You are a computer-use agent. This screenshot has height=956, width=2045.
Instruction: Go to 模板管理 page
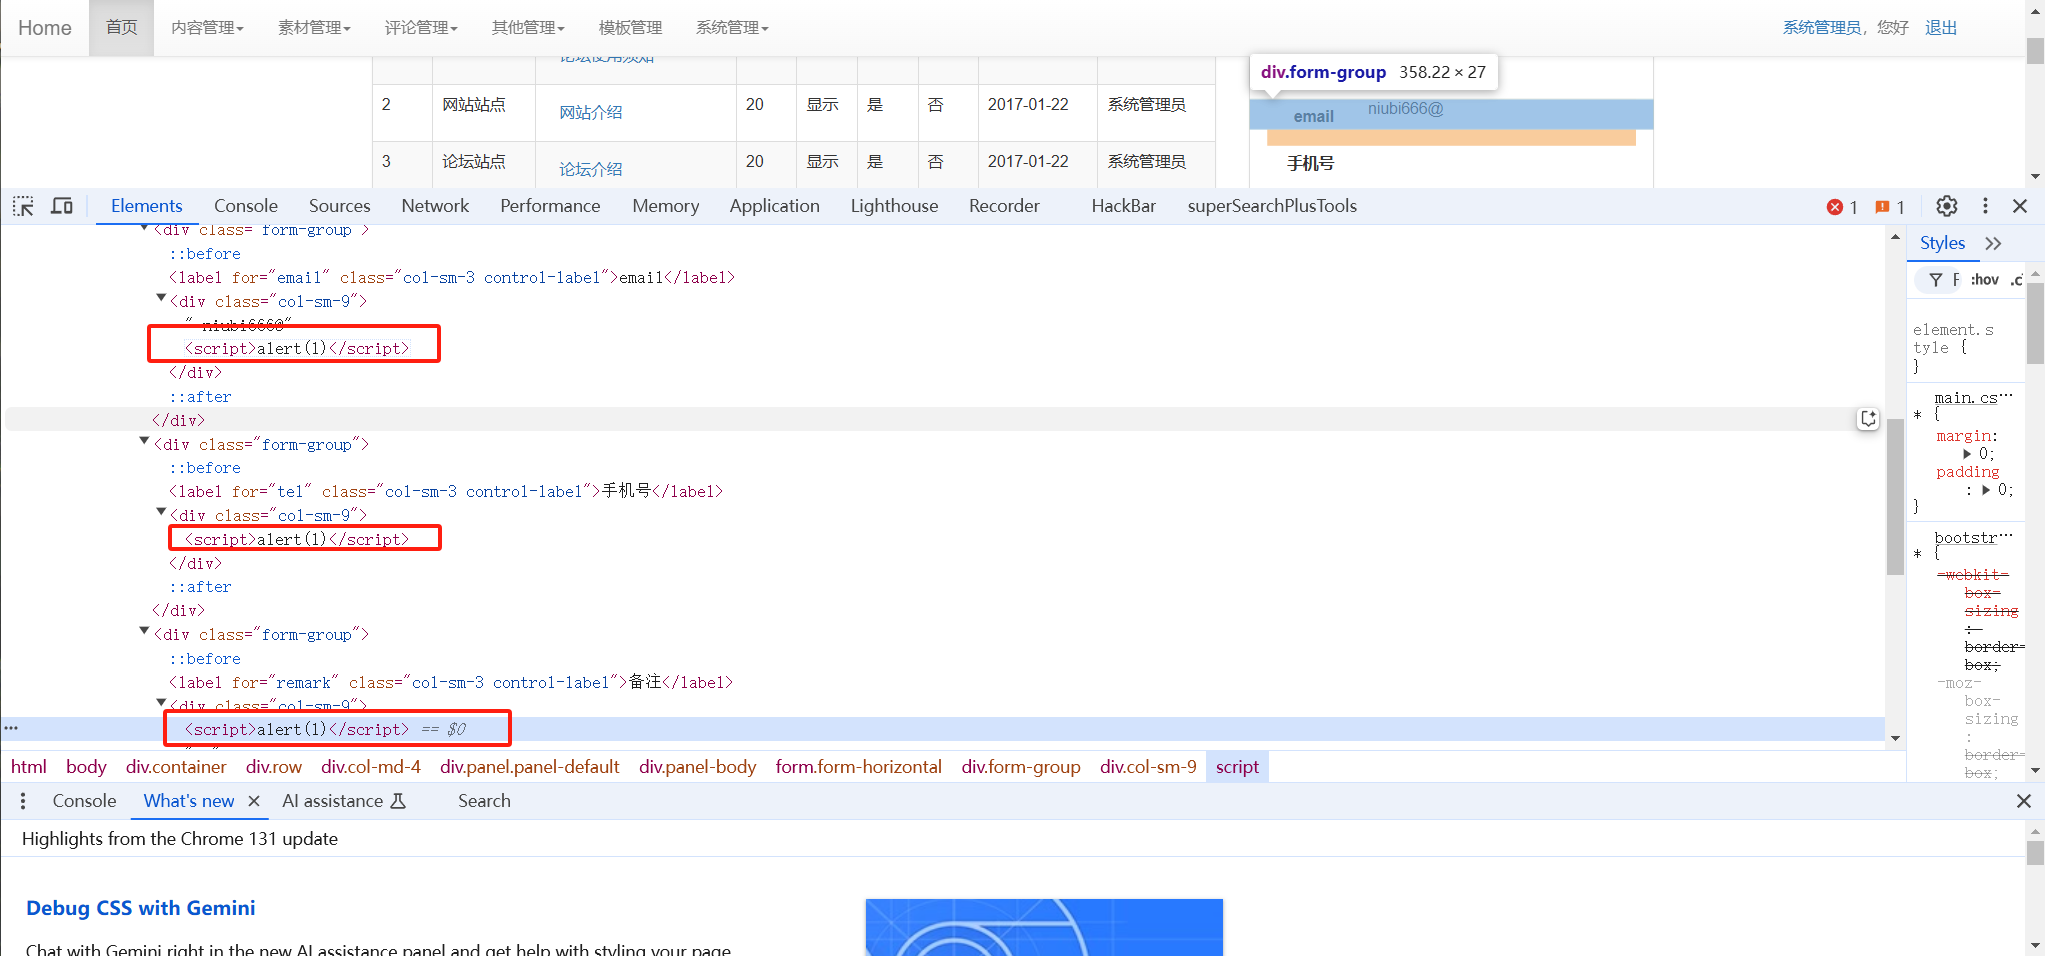click(x=630, y=28)
